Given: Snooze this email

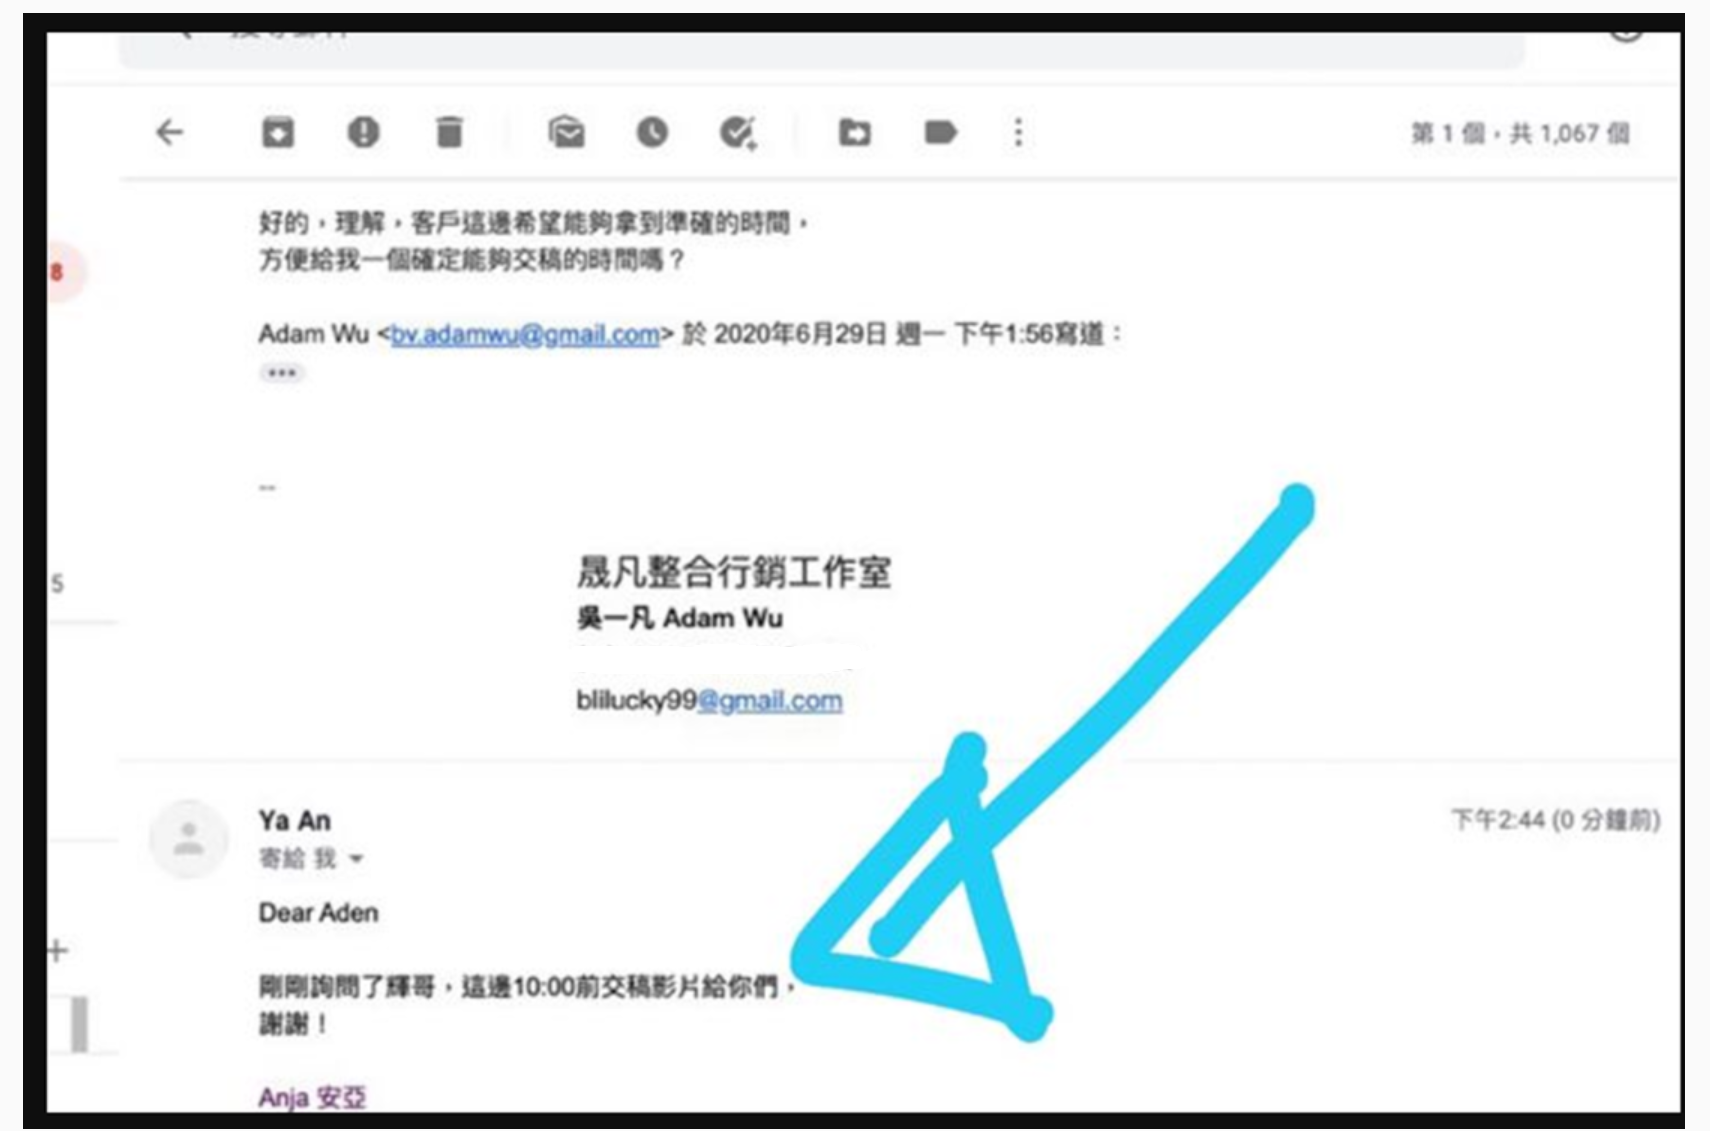Looking at the screenshot, I should [x=654, y=132].
